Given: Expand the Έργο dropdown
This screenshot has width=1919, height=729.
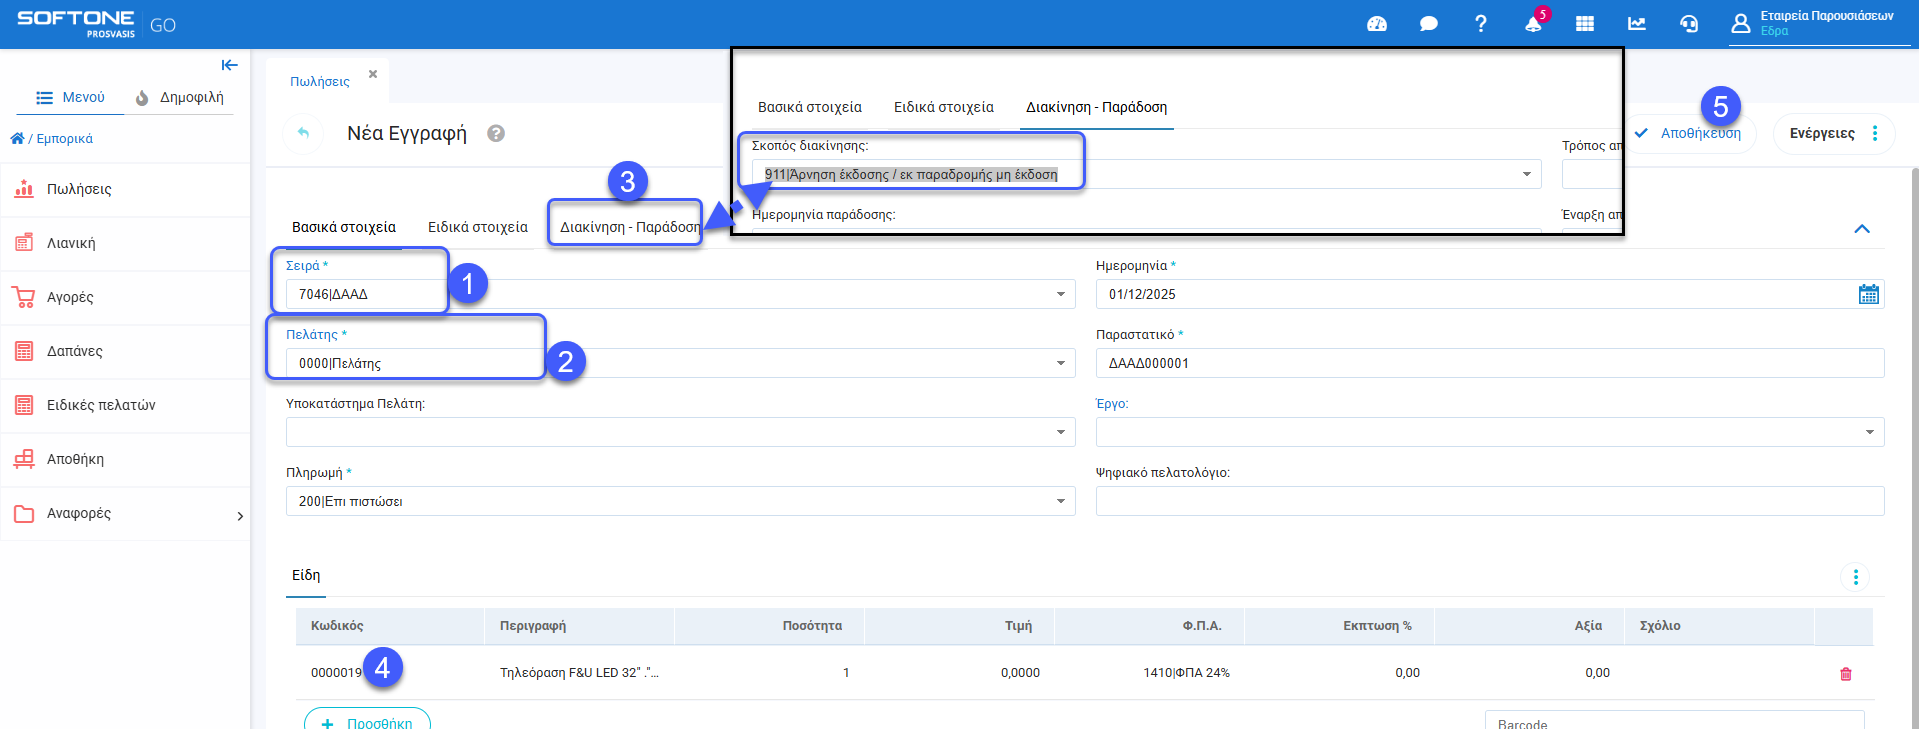Looking at the screenshot, I should pos(1869,433).
